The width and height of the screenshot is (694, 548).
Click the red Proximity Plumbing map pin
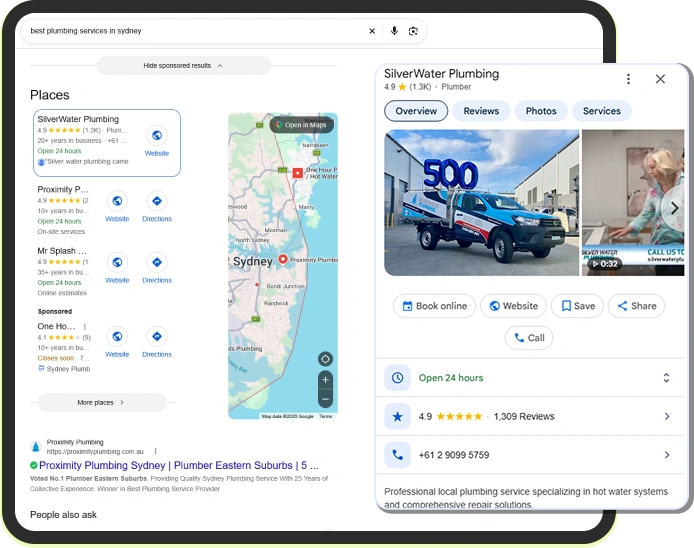point(283,259)
